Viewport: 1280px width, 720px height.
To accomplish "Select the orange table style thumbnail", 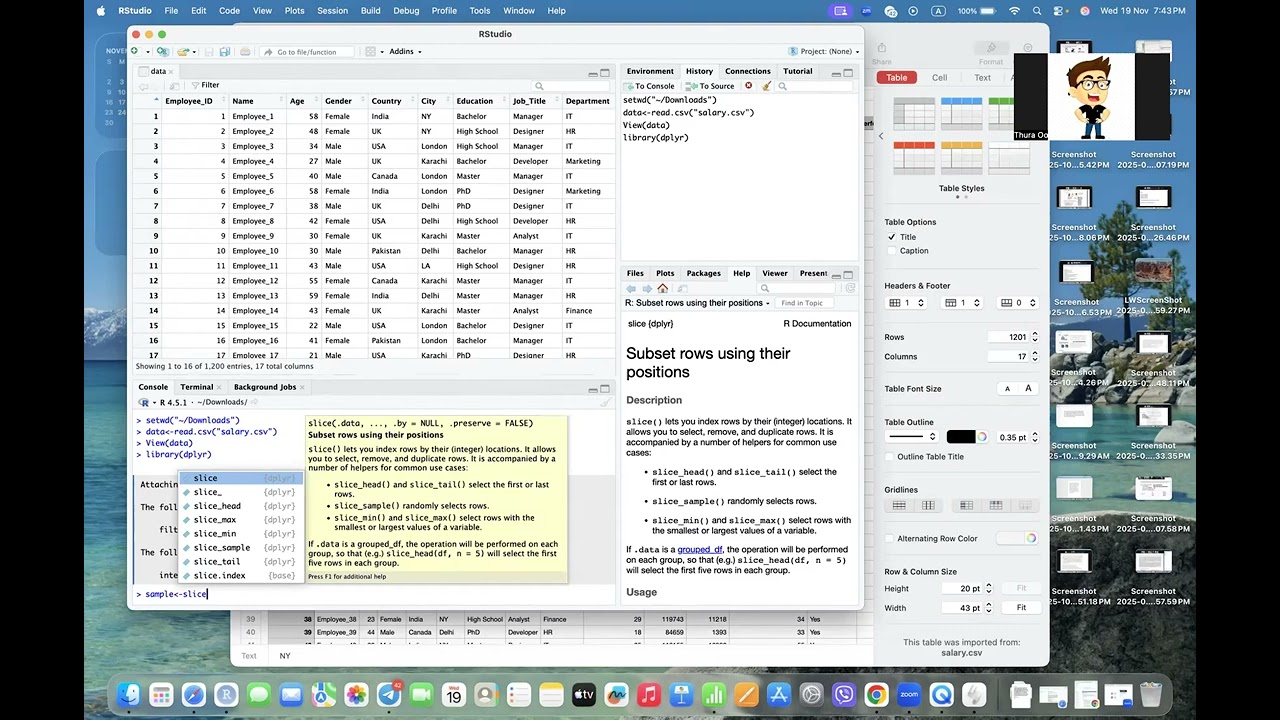I will [961, 158].
